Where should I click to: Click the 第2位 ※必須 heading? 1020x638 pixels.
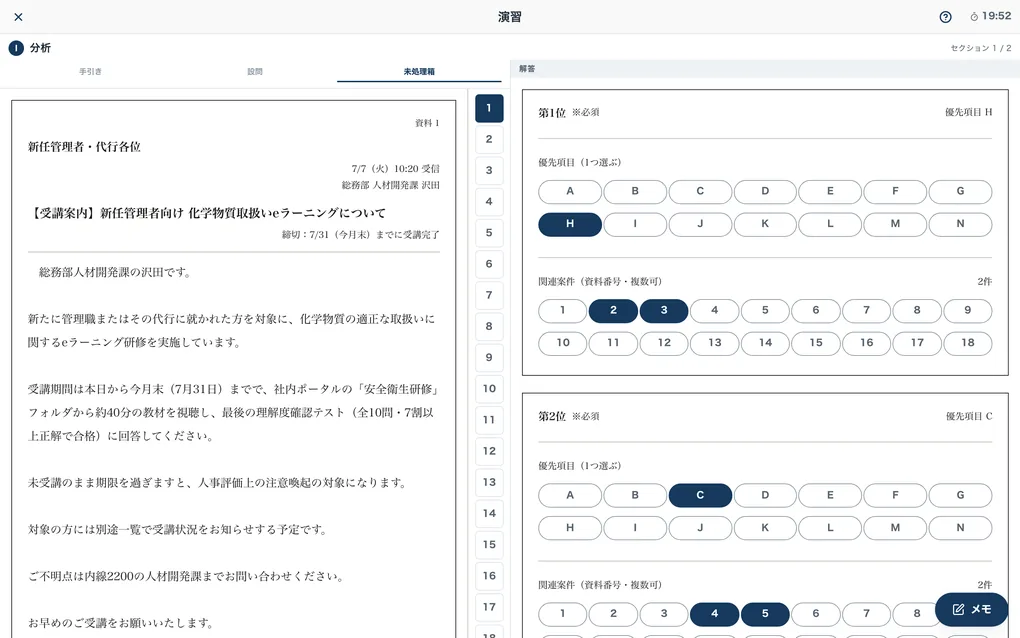click(569, 417)
